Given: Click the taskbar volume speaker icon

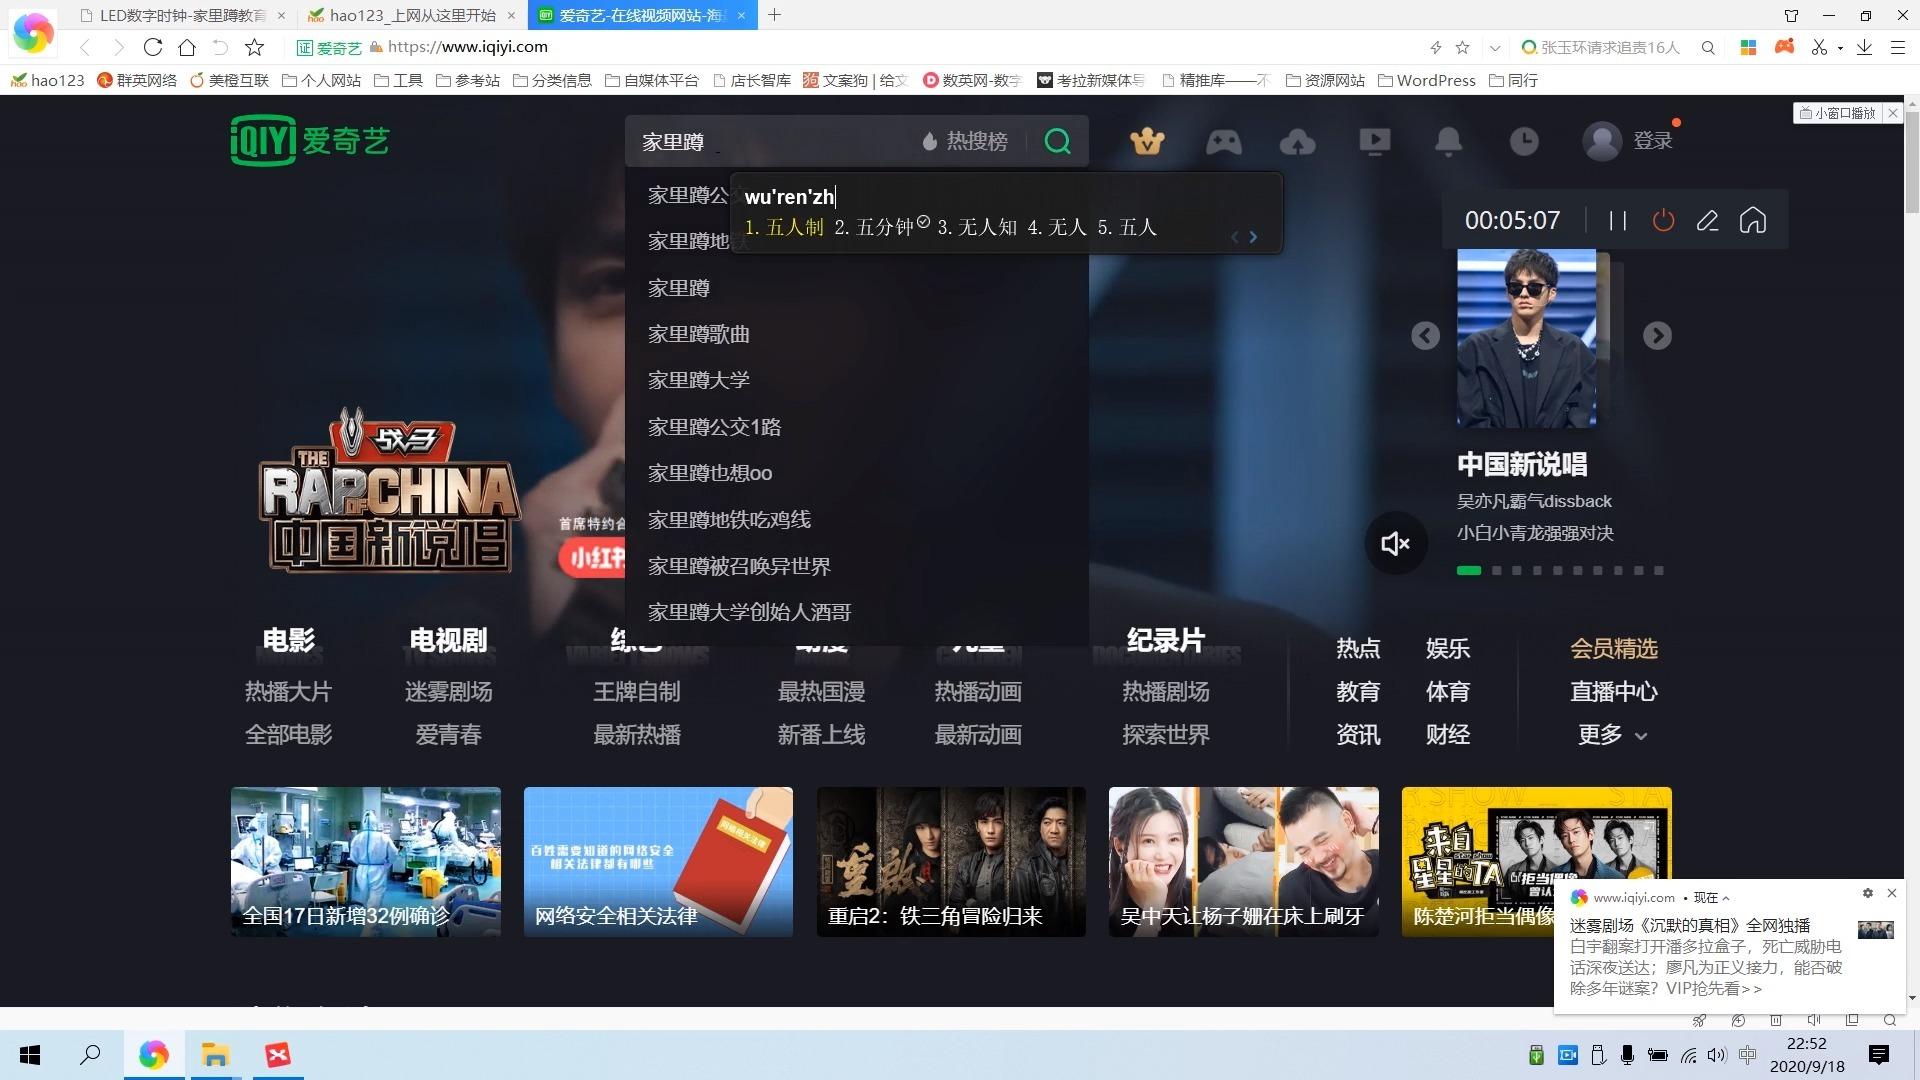Looking at the screenshot, I should coord(1718,1055).
